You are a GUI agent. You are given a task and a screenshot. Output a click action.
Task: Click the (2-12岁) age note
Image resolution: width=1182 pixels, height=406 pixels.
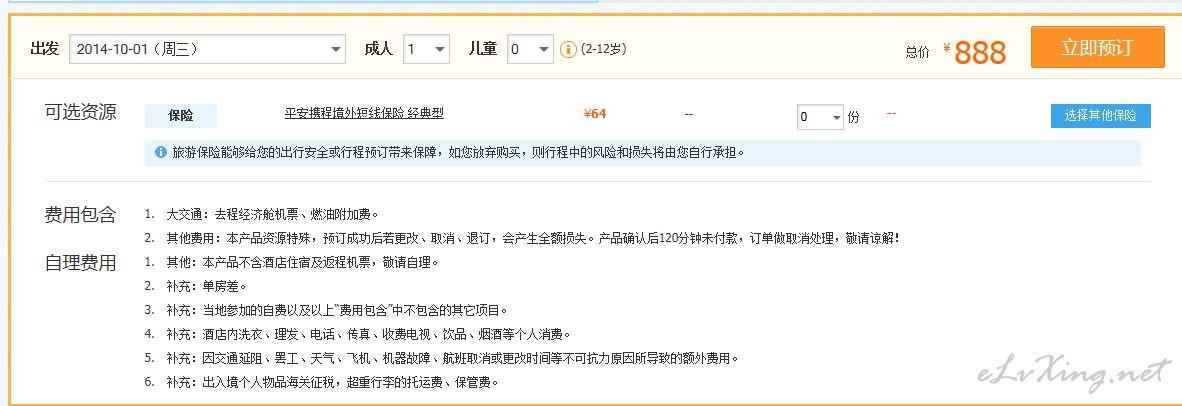(x=604, y=49)
